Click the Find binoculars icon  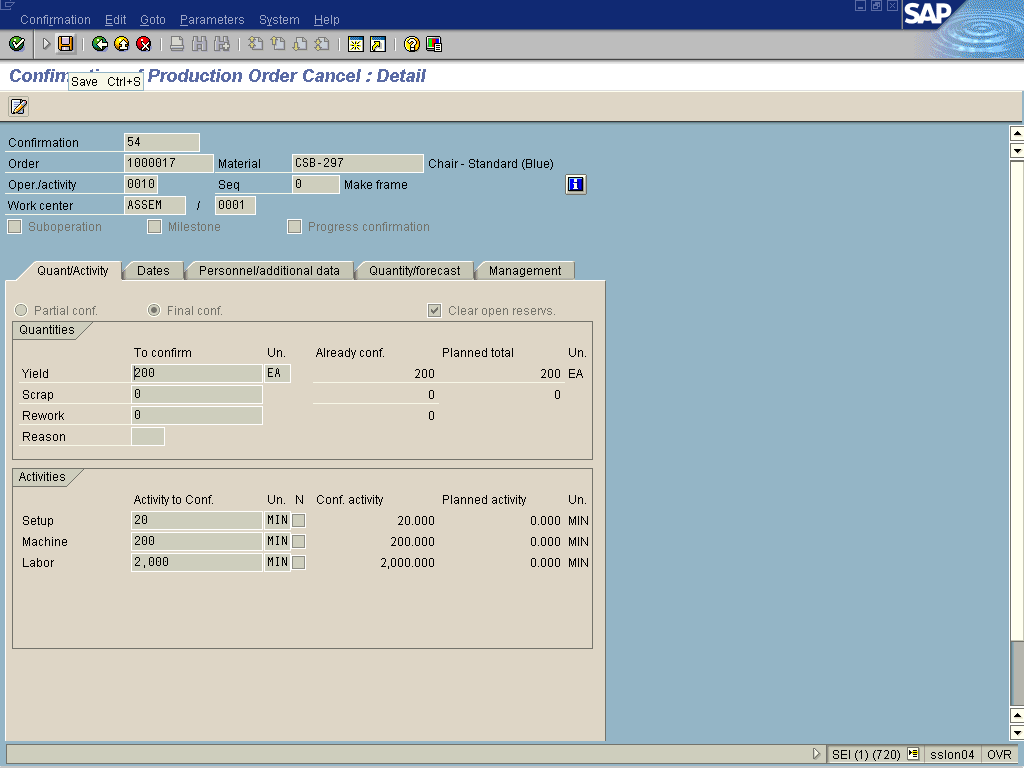199,44
